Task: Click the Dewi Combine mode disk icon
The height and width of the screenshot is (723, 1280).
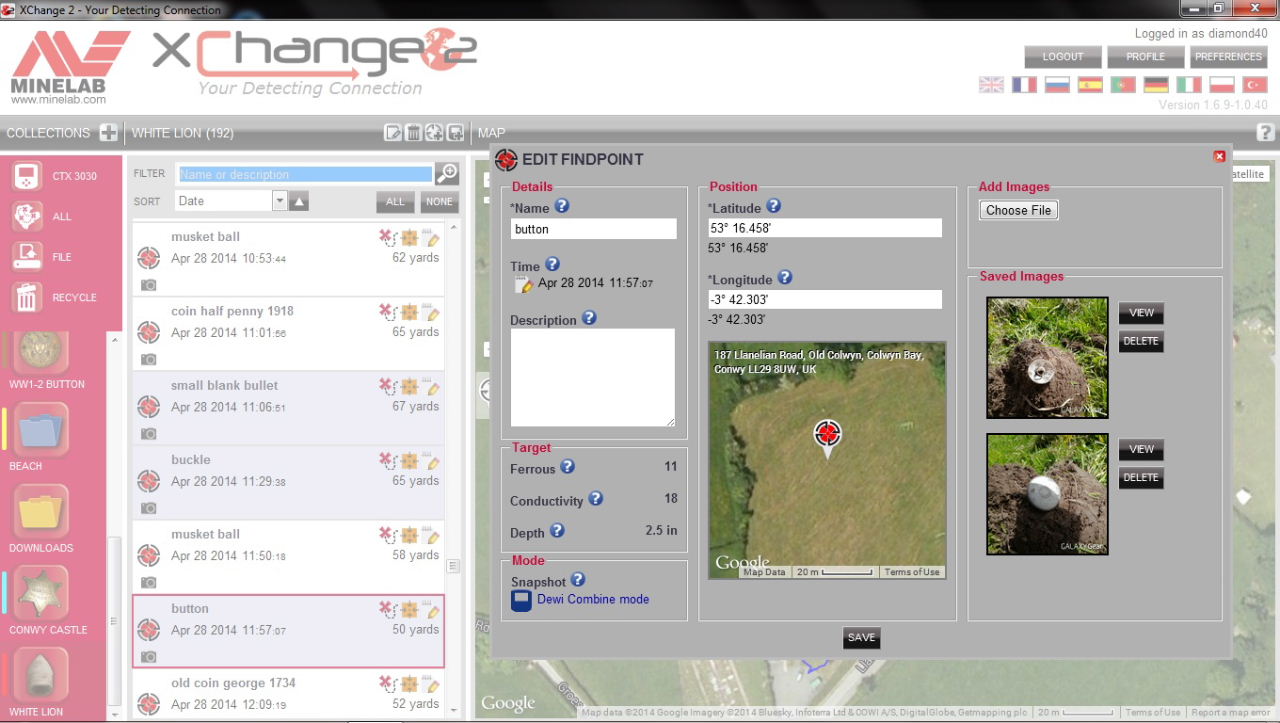Action: click(520, 600)
